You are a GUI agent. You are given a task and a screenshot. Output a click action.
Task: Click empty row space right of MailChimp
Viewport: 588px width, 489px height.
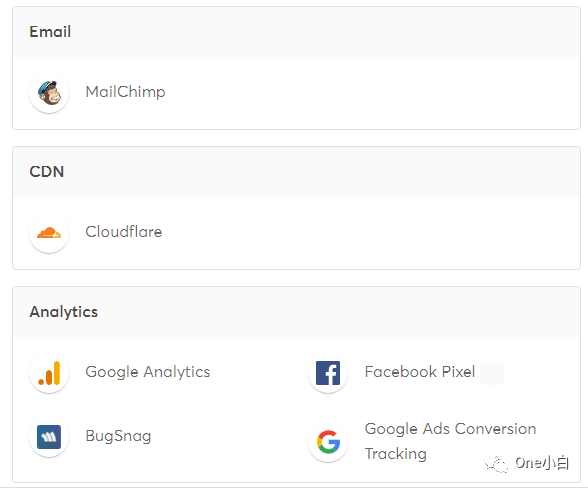371,92
